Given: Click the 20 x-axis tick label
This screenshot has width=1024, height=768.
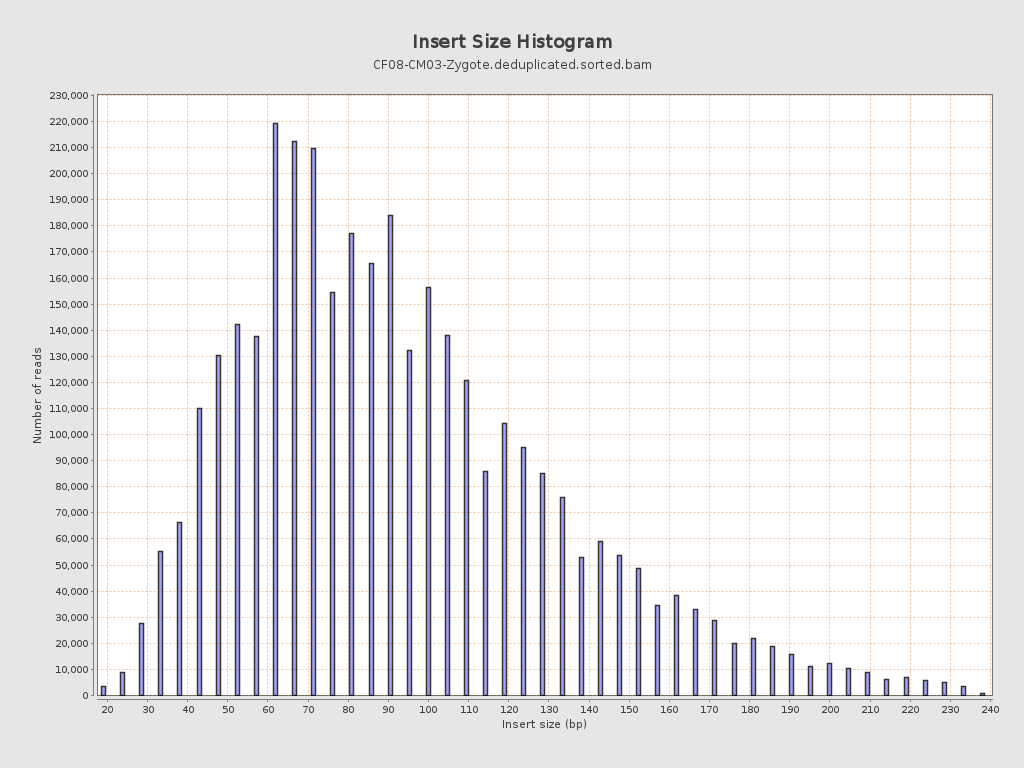Looking at the screenshot, I should click(108, 709).
